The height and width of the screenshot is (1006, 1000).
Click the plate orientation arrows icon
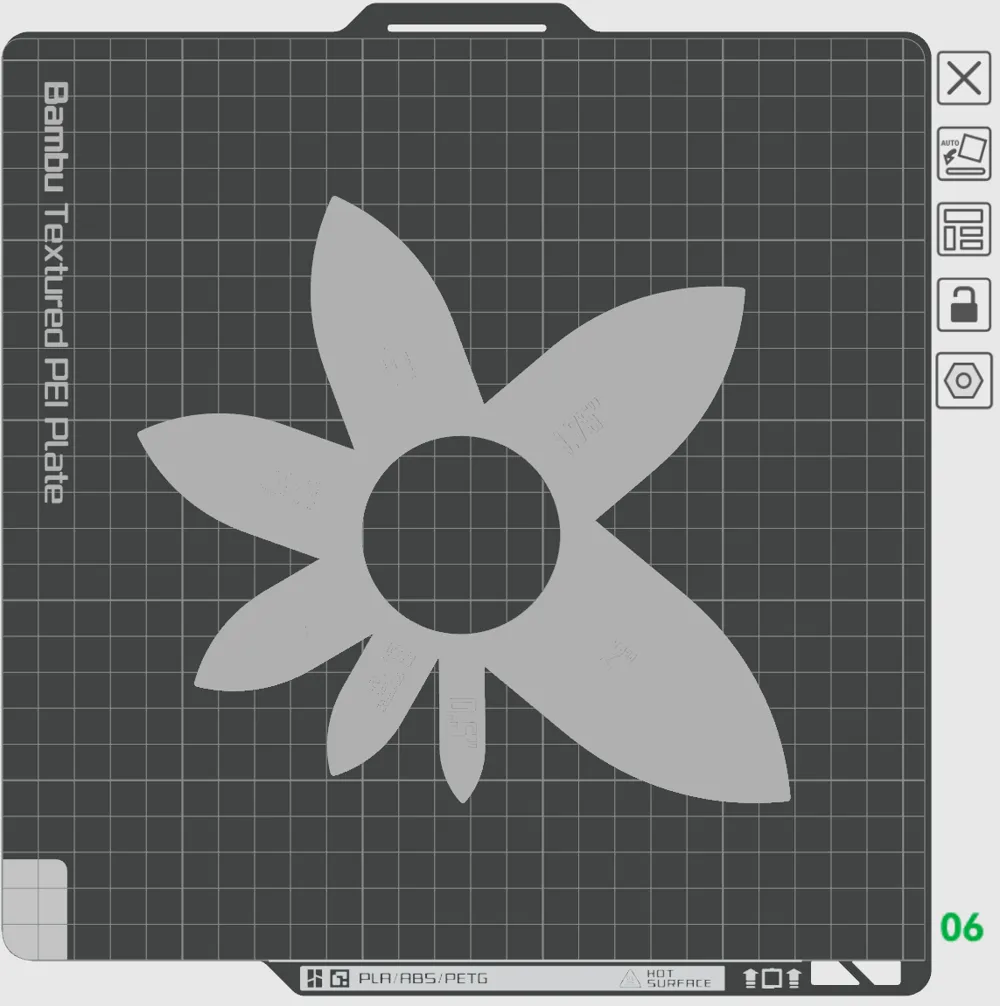[x=772, y=978]
